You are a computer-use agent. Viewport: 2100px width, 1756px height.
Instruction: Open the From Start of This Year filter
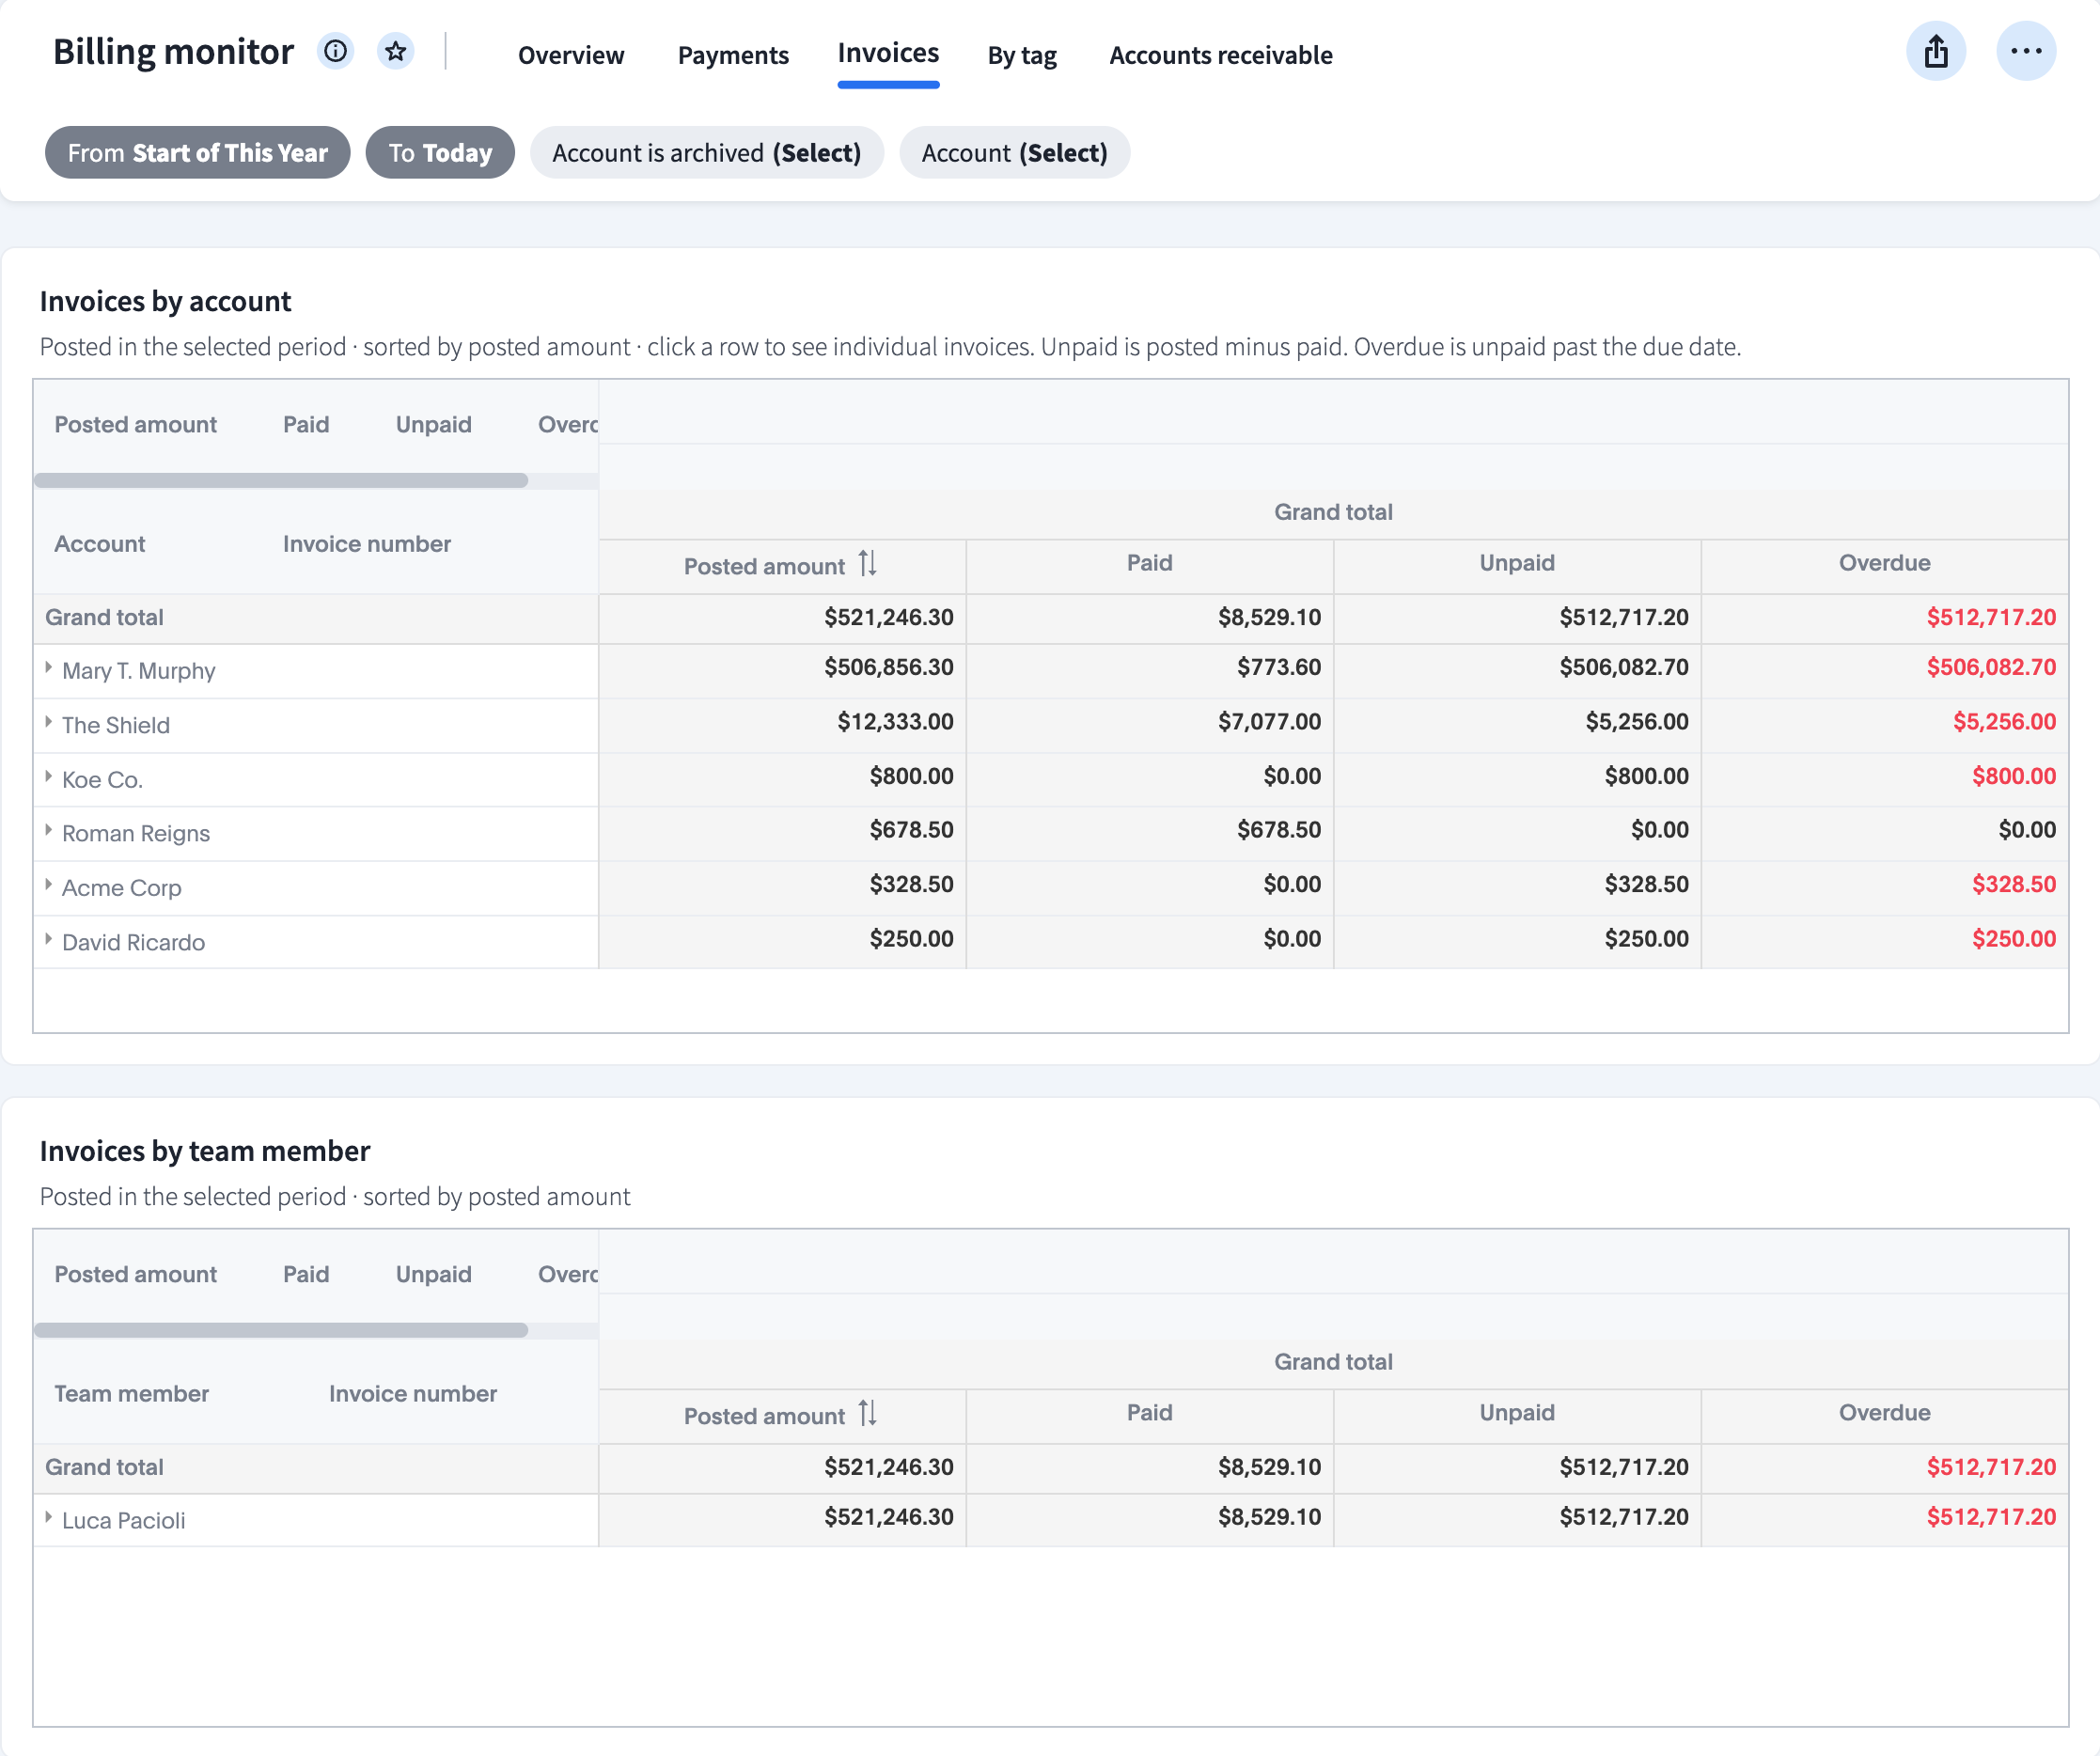[198, 153]
